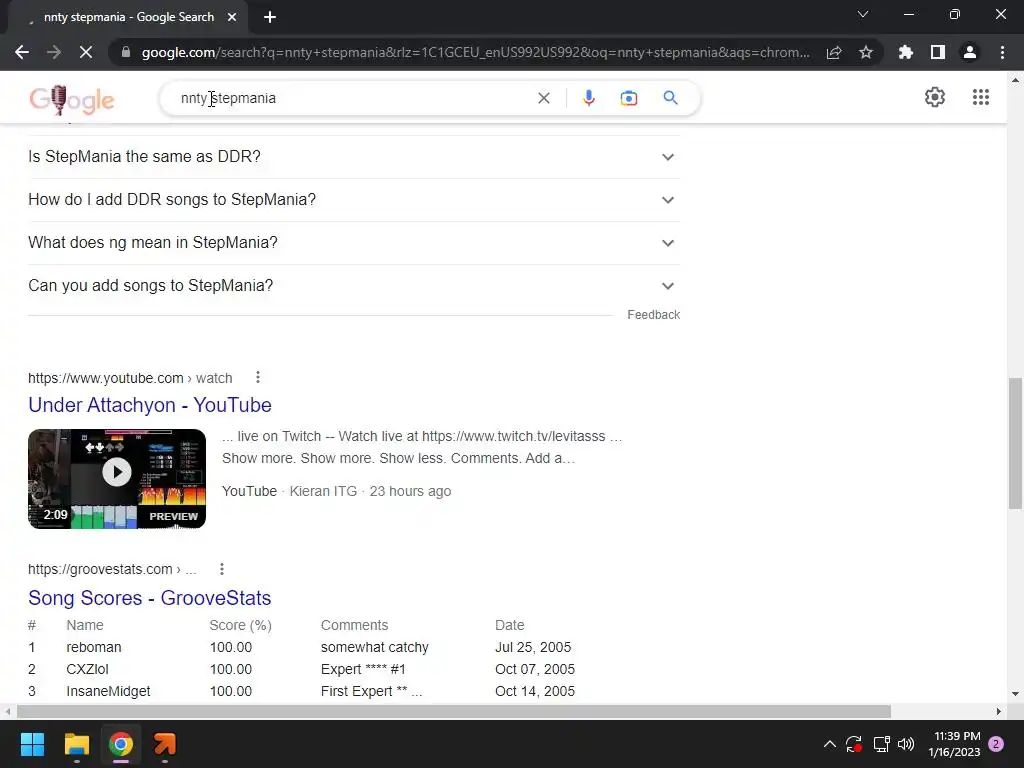
Task: Open the browser side panel
Action: coord(938,52)
